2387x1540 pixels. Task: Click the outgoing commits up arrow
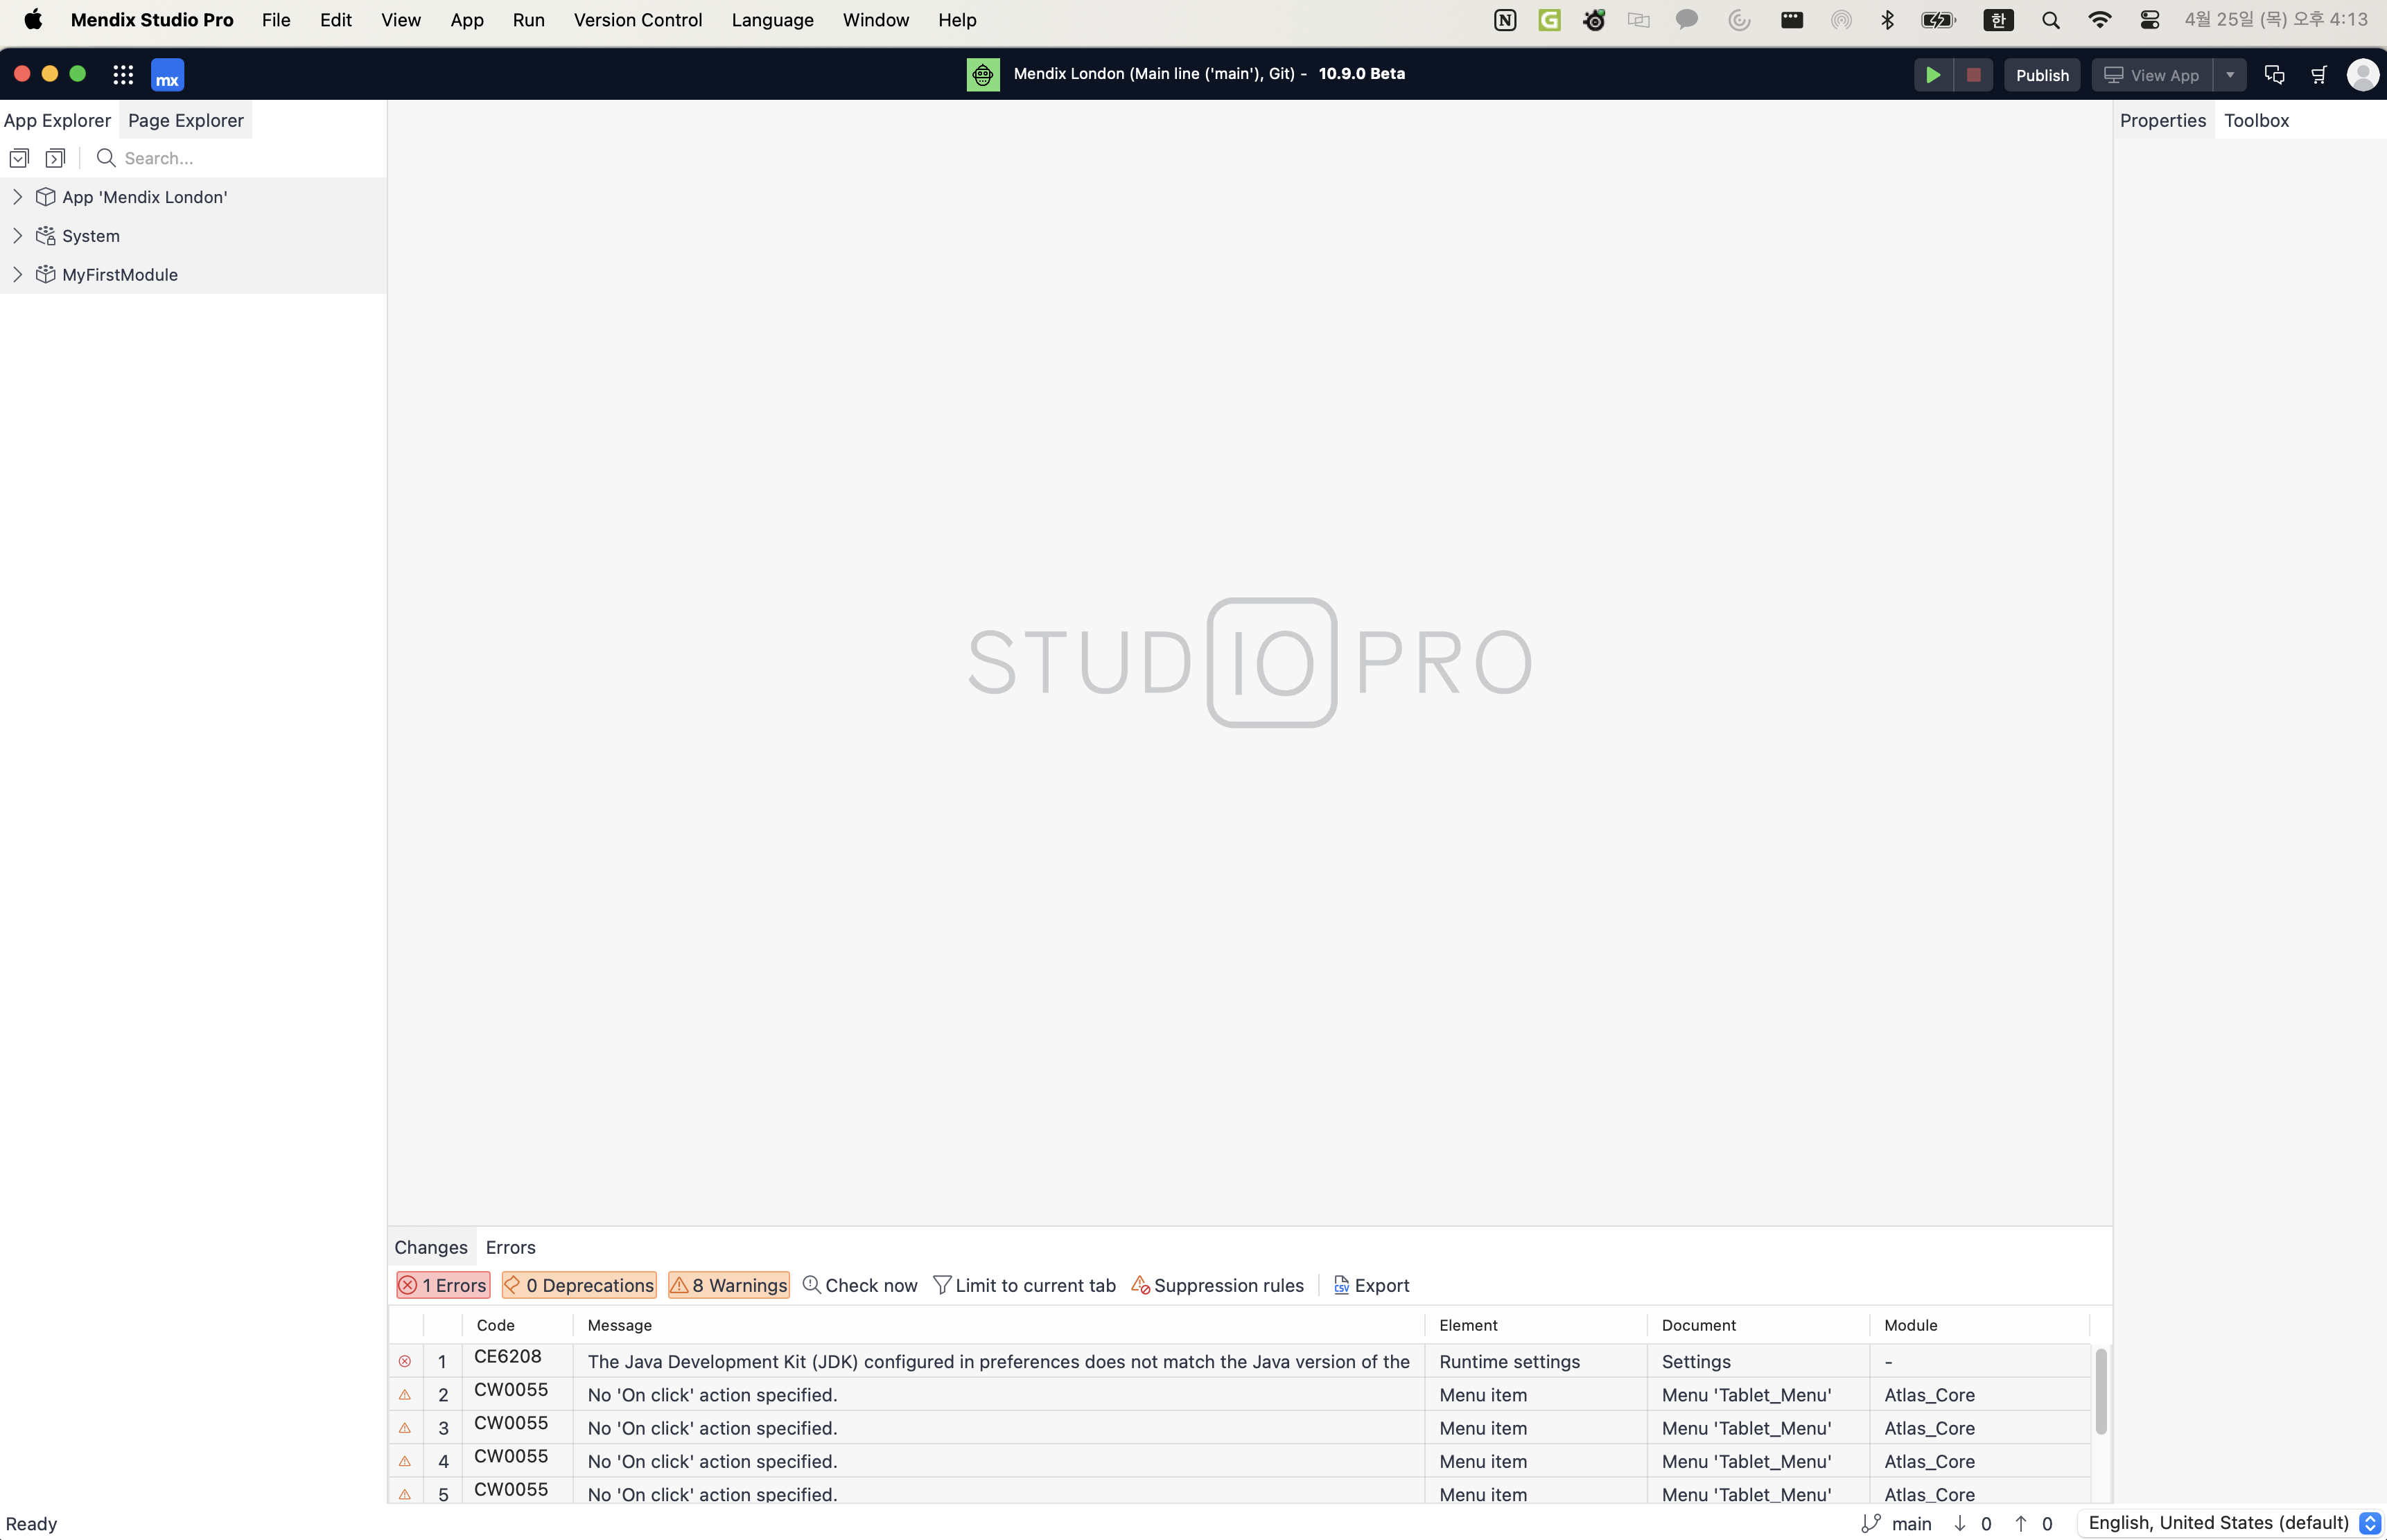point(2021,1523)
